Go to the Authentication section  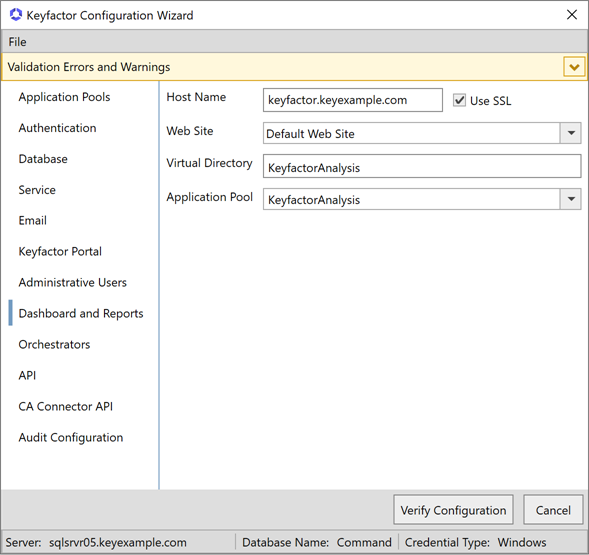57,128
